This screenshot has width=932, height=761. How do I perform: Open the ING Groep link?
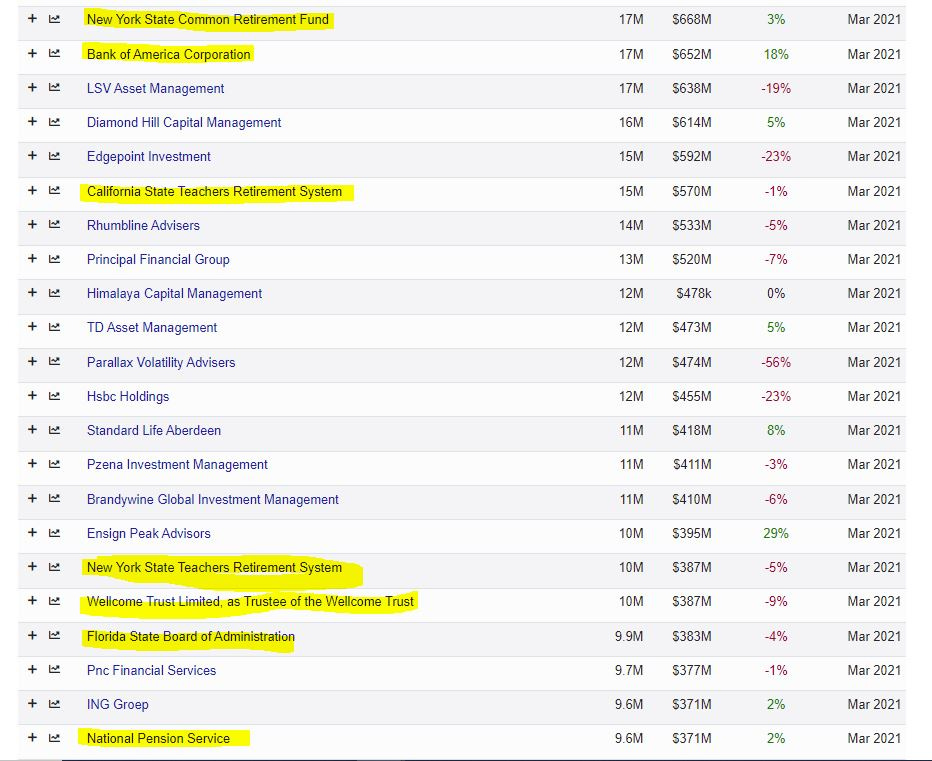[118, 705]
